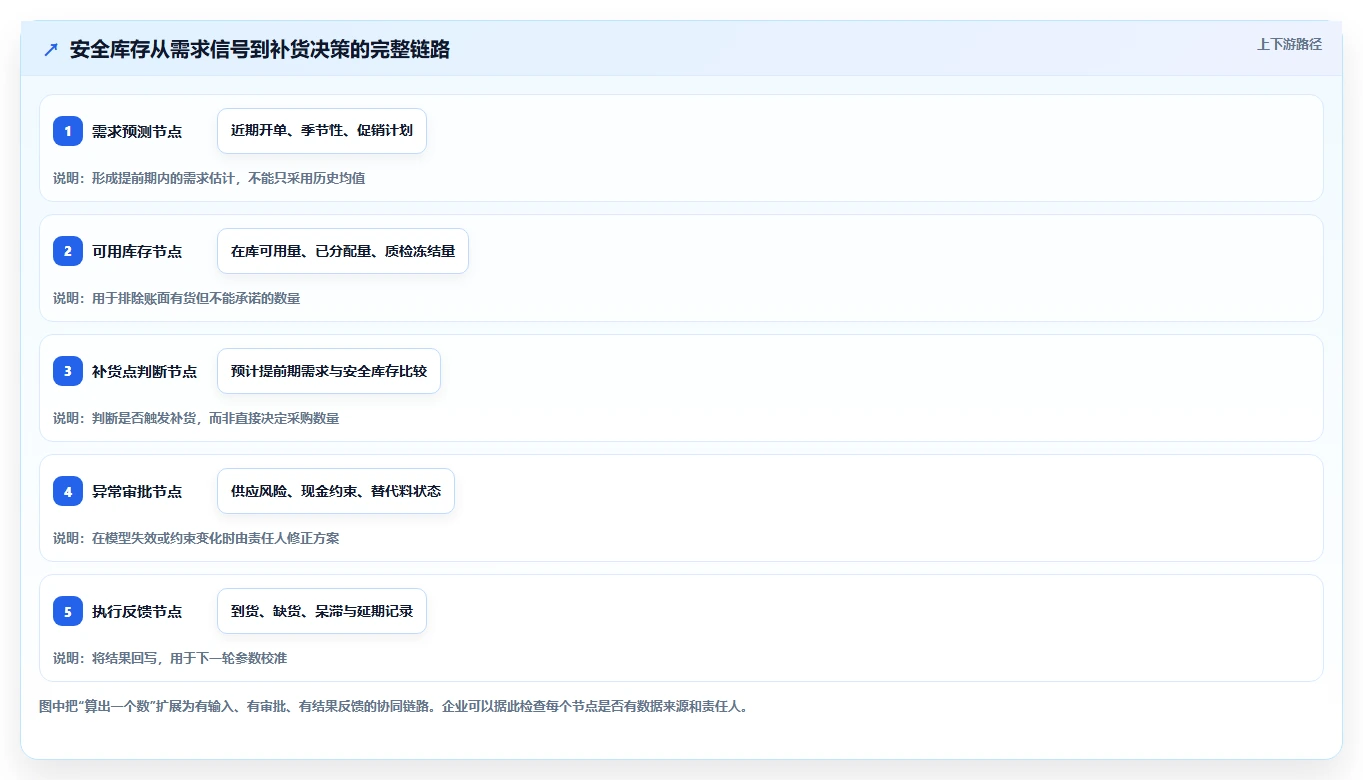
Task: Click the note 判断是否触发补货
Action: (144, 418)
